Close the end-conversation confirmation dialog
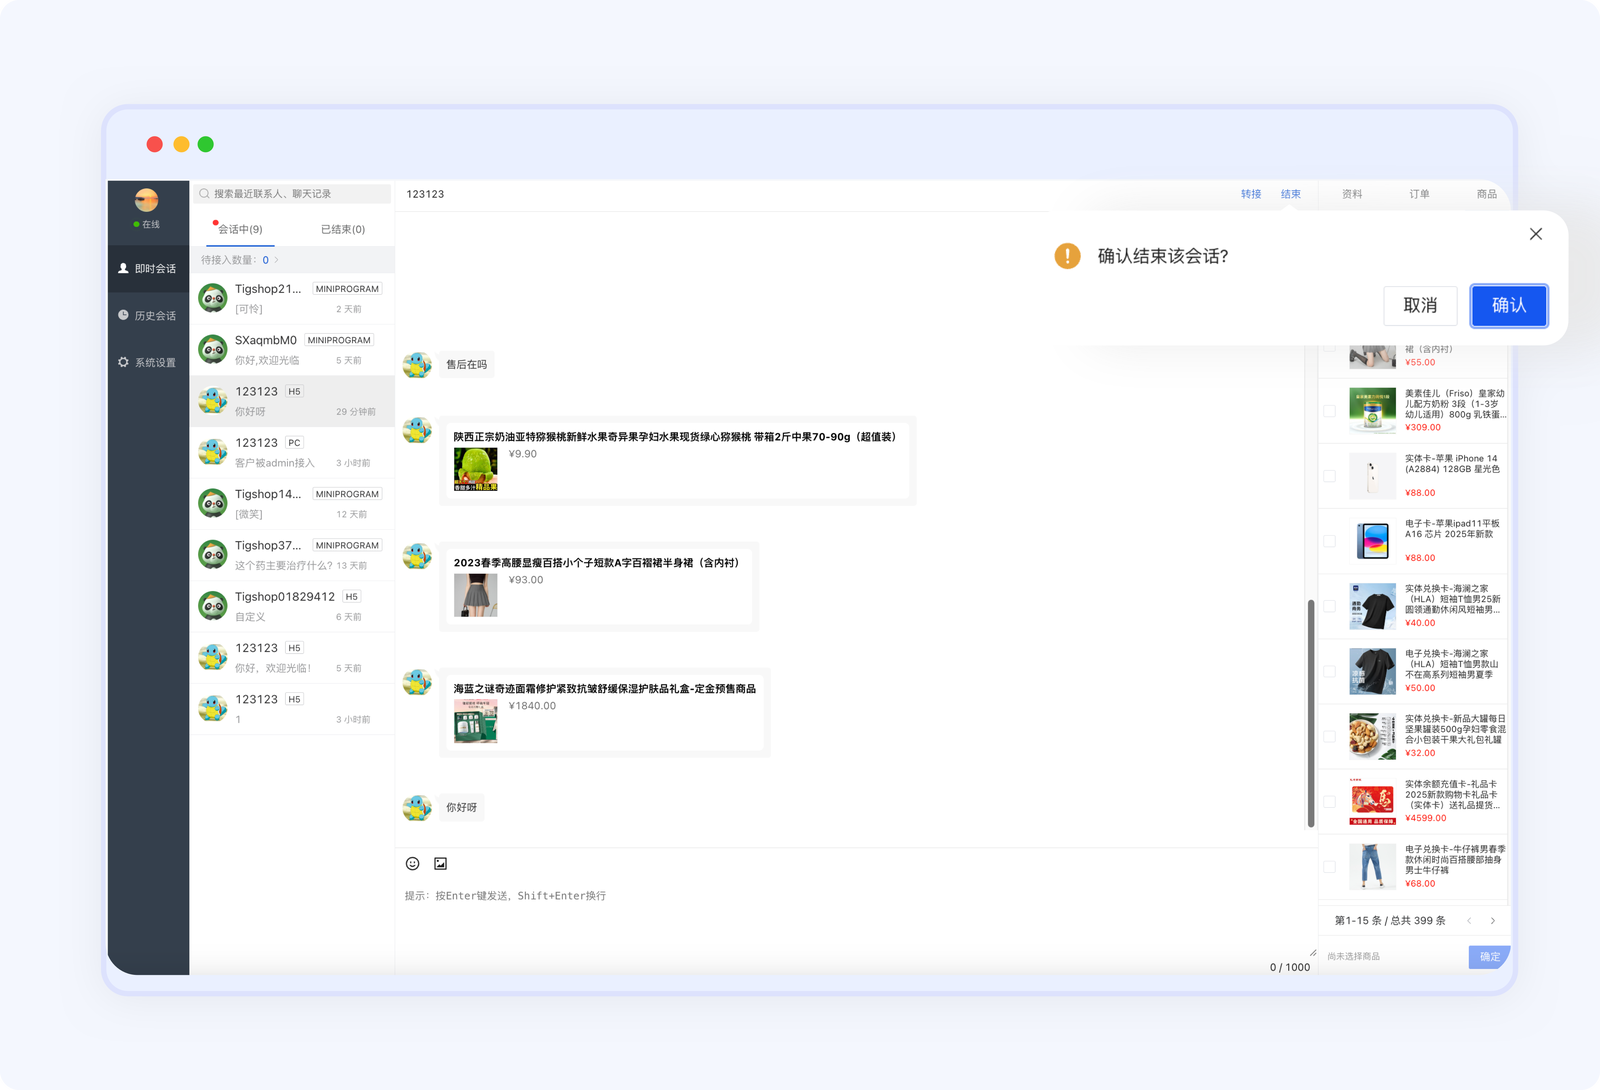This screenshot has width=1600, height=1090. click(1535, 234)
